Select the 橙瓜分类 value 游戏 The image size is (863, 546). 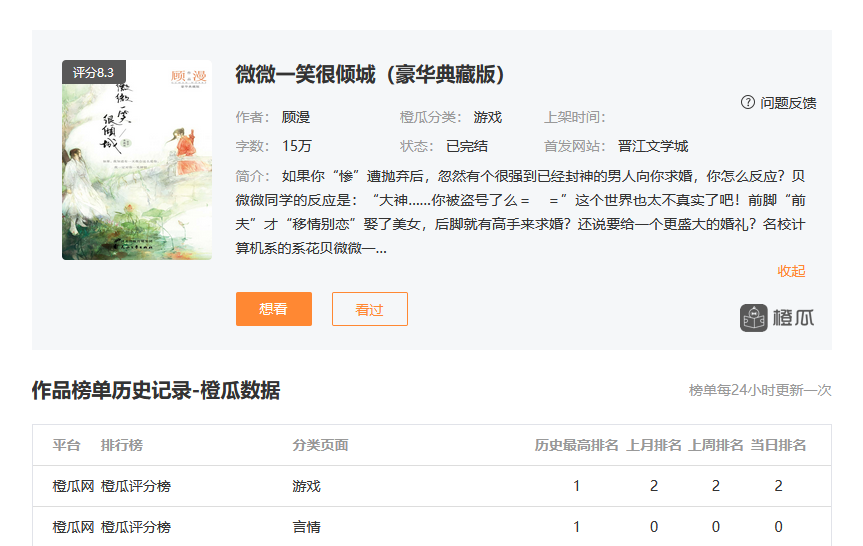tap(488, 117)
